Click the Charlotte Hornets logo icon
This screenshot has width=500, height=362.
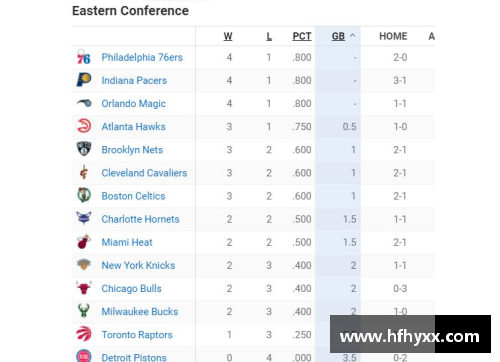tap(84, 218)
